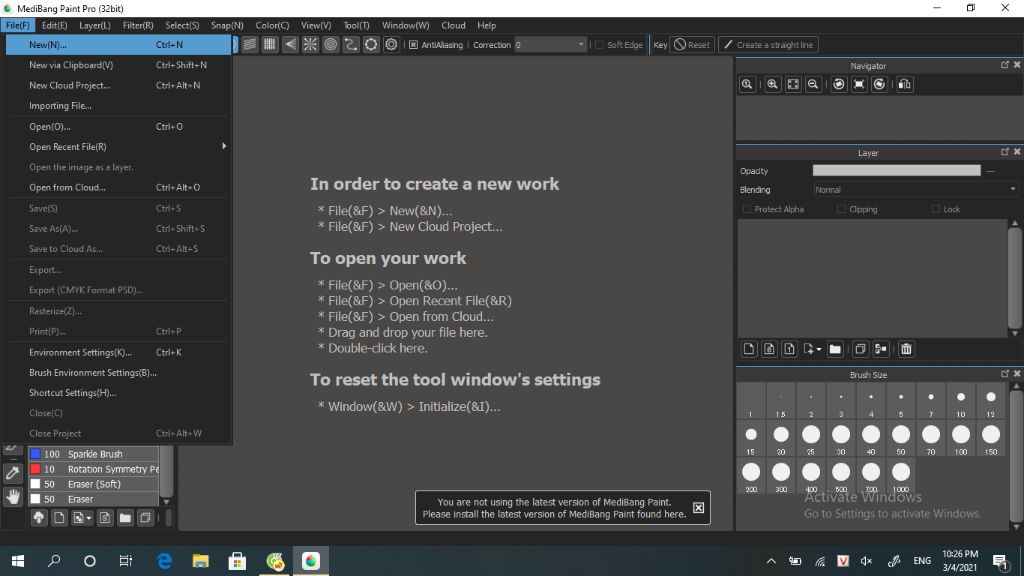Click the script brush icon in brush panel
This screenshot has width=1024, height=576.
pyautogui.click(x=104, y=518)
